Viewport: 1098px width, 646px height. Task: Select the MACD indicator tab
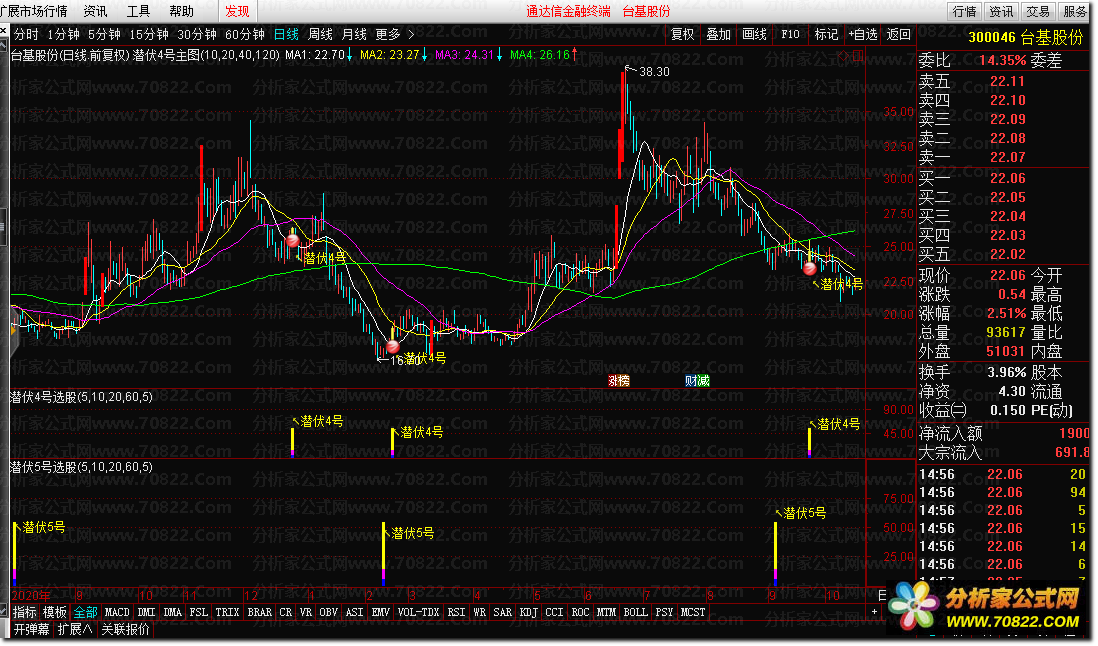[117, 612]
